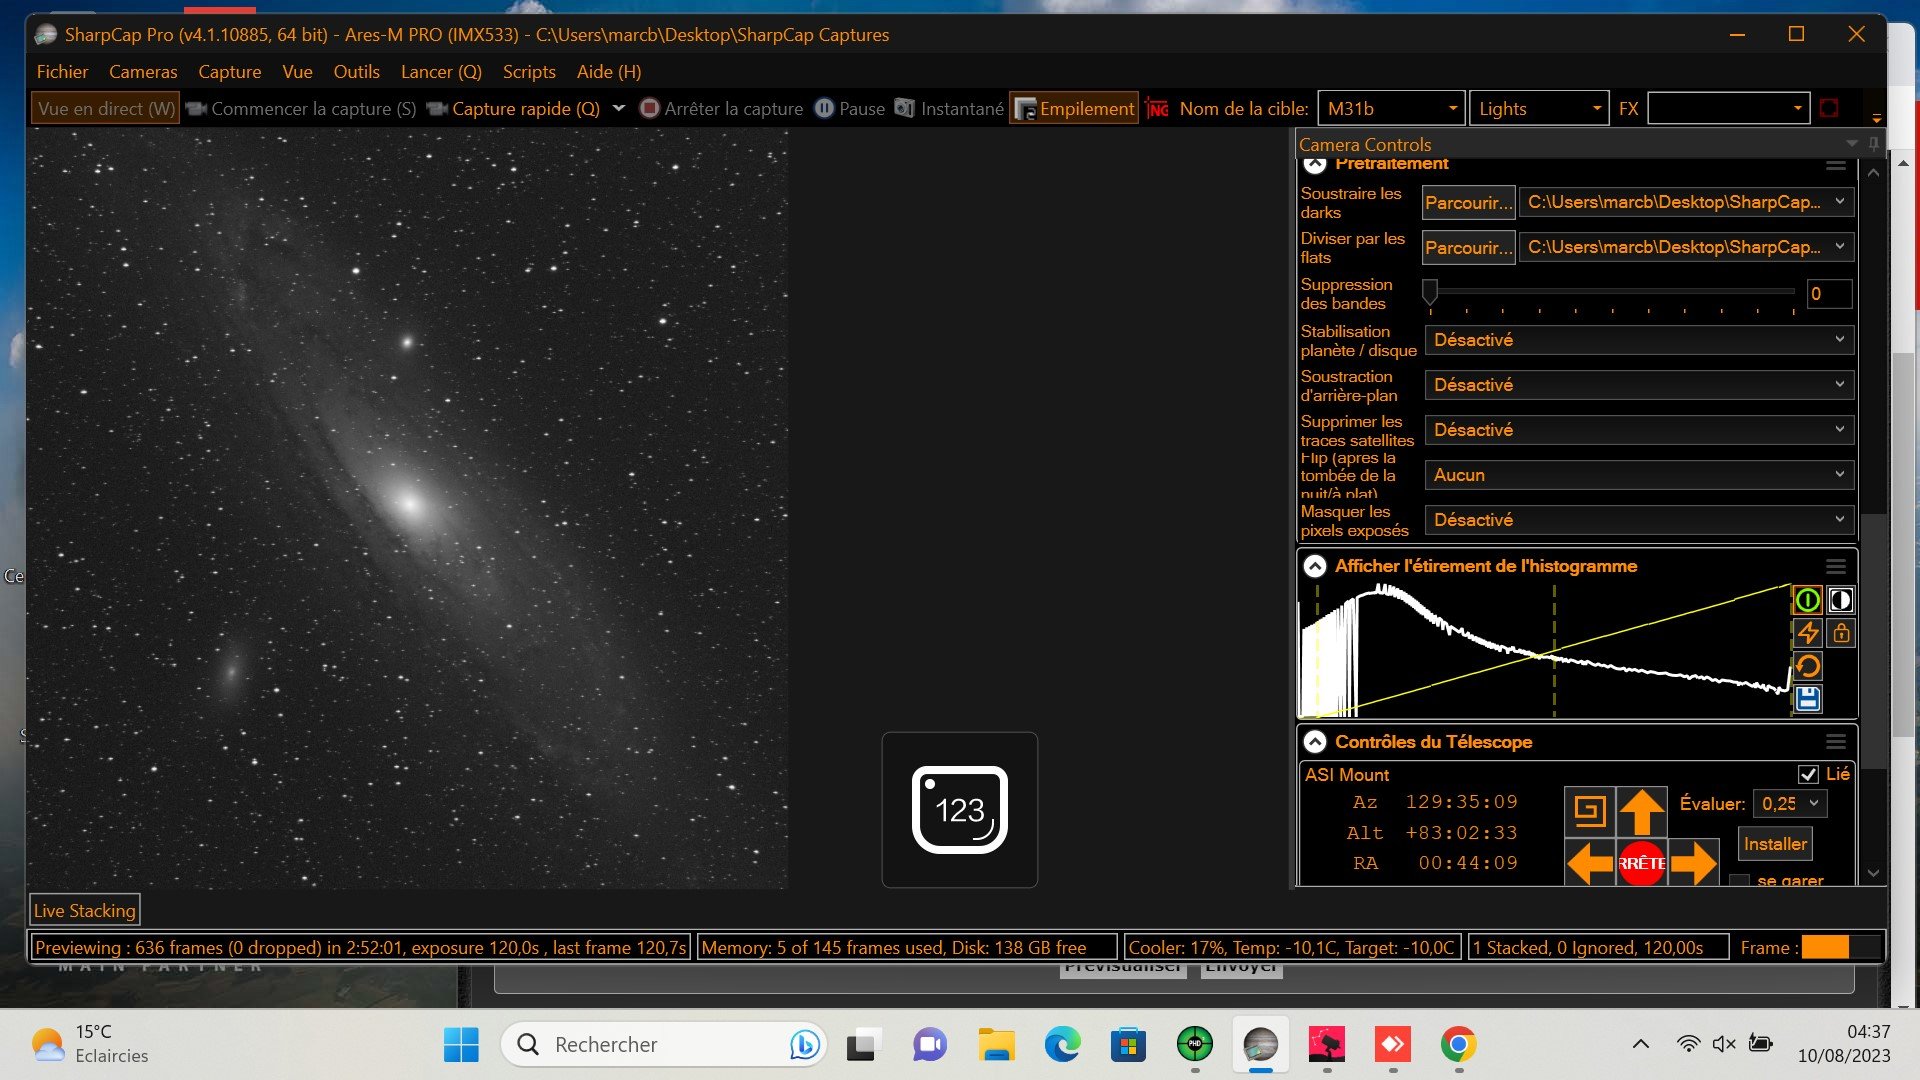Screen dimensions: 1920x1080
Task: Open Google Chrome from the taskbar
Action: (1459, 1045)
